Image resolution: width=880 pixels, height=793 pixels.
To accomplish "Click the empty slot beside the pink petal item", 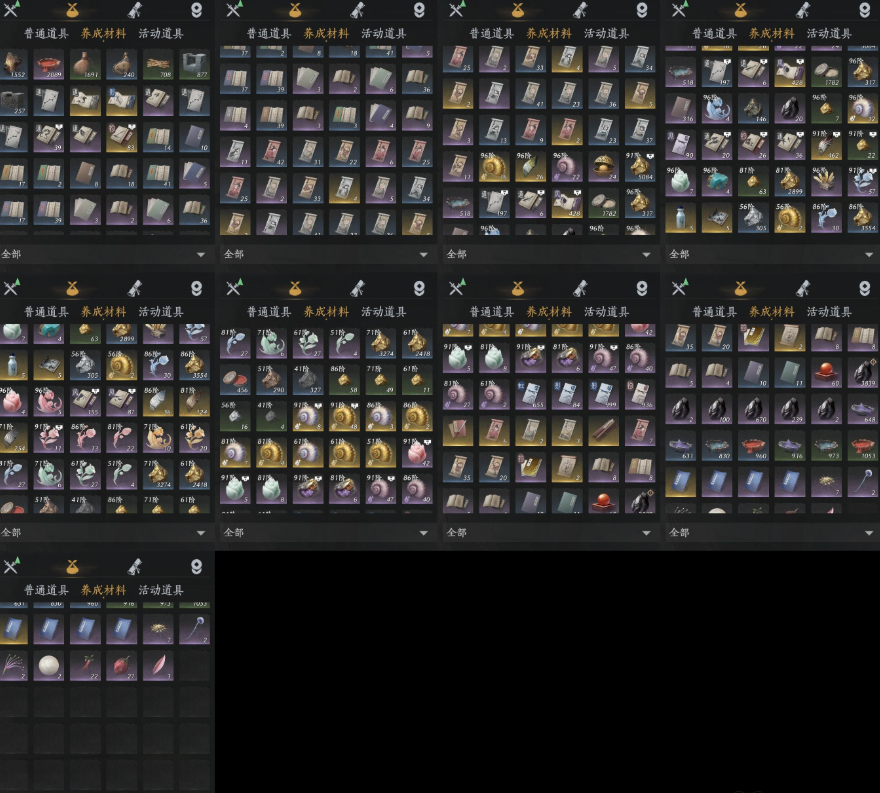I will tap(194, 666).
